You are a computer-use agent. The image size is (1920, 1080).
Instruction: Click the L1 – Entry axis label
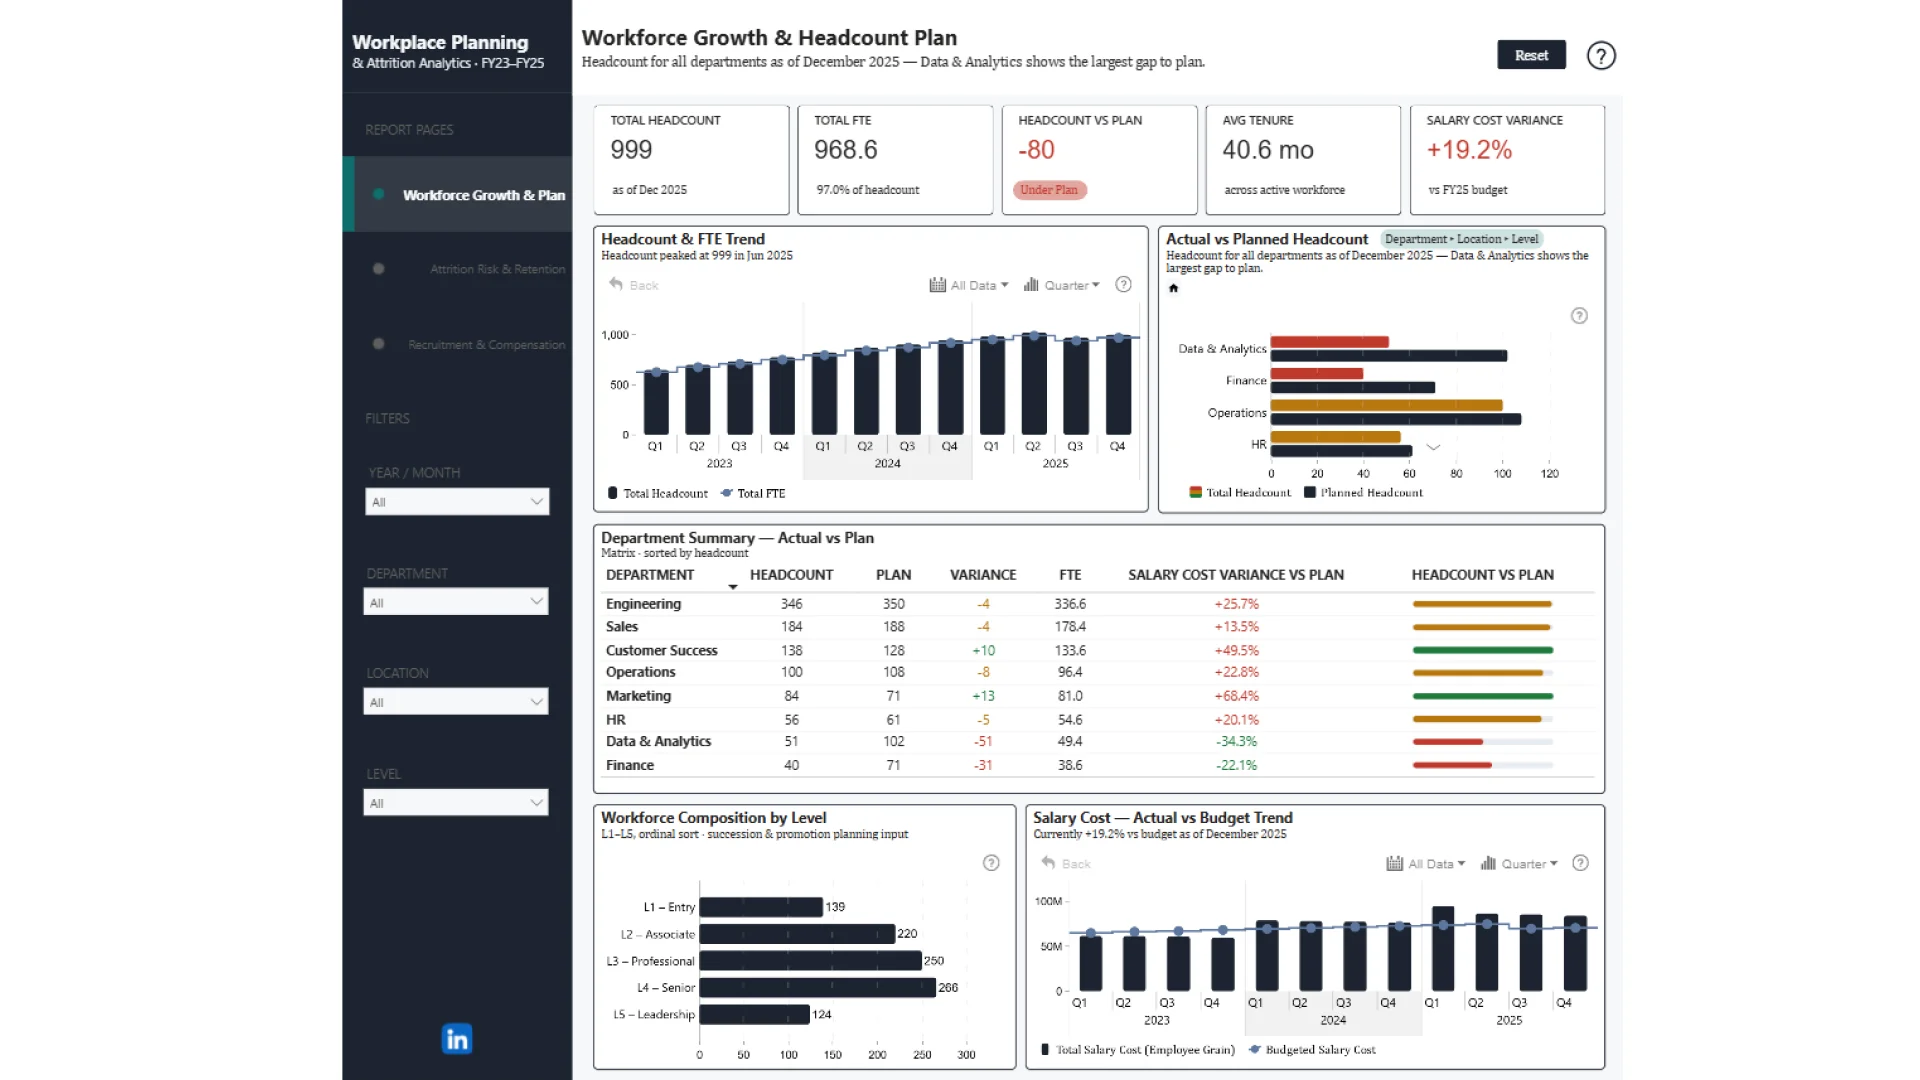click(x=668, y=907)
